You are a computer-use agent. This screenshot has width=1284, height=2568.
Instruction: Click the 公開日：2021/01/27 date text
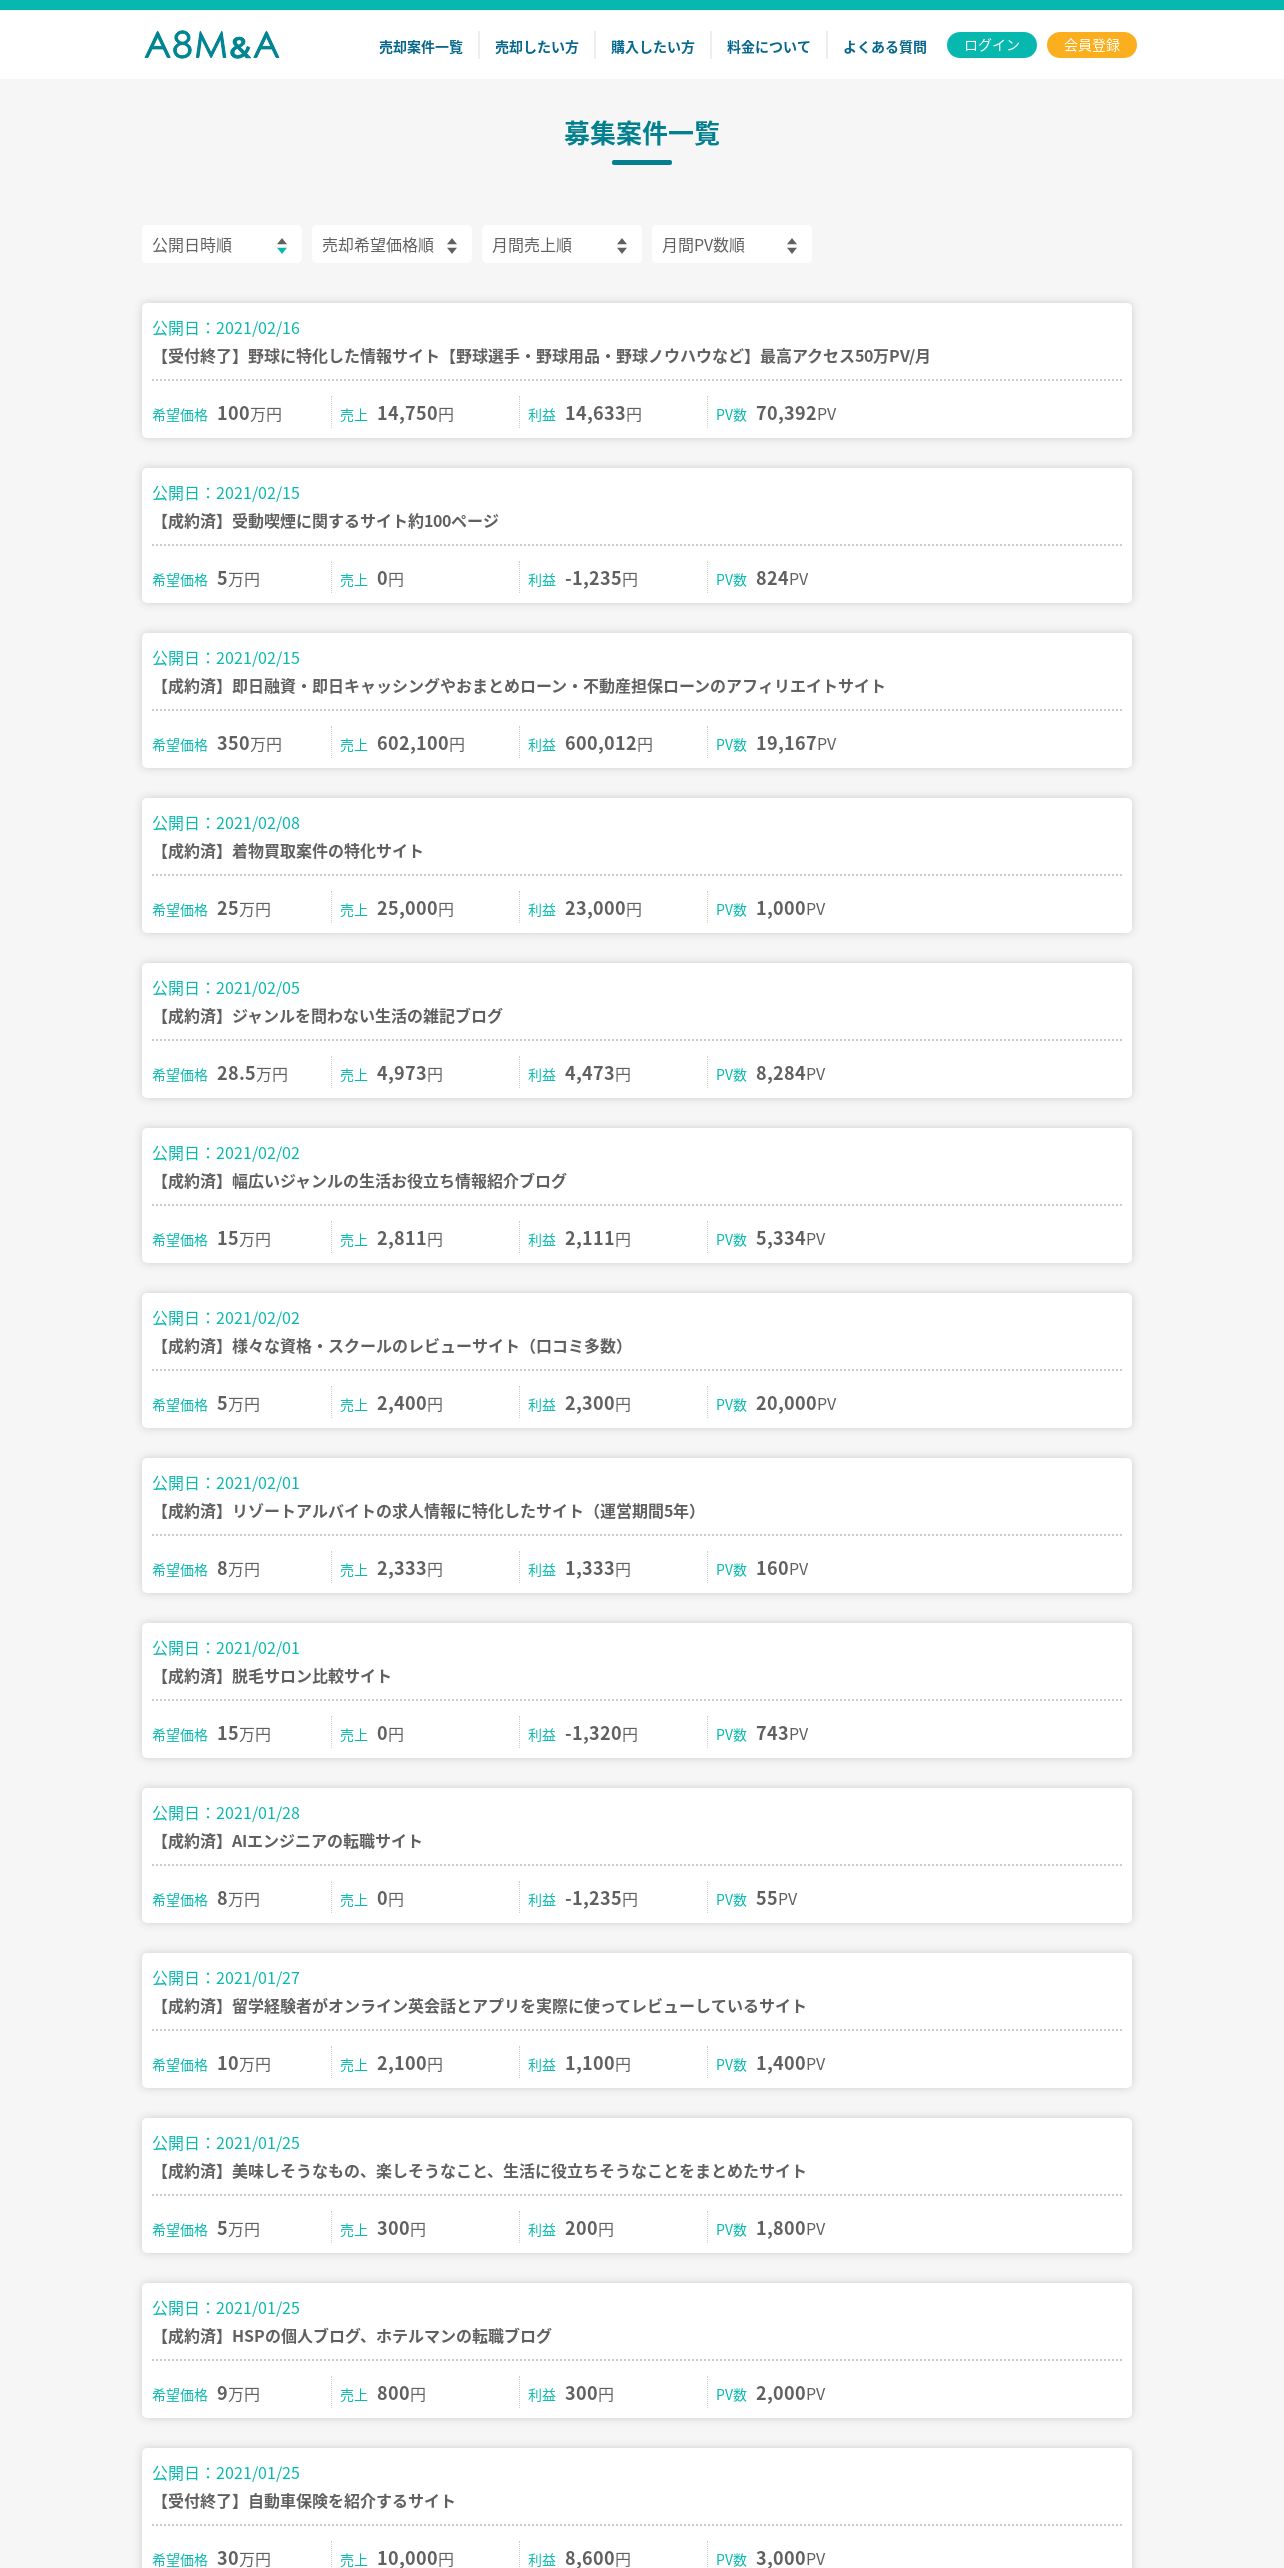(x=226, y=1978)
